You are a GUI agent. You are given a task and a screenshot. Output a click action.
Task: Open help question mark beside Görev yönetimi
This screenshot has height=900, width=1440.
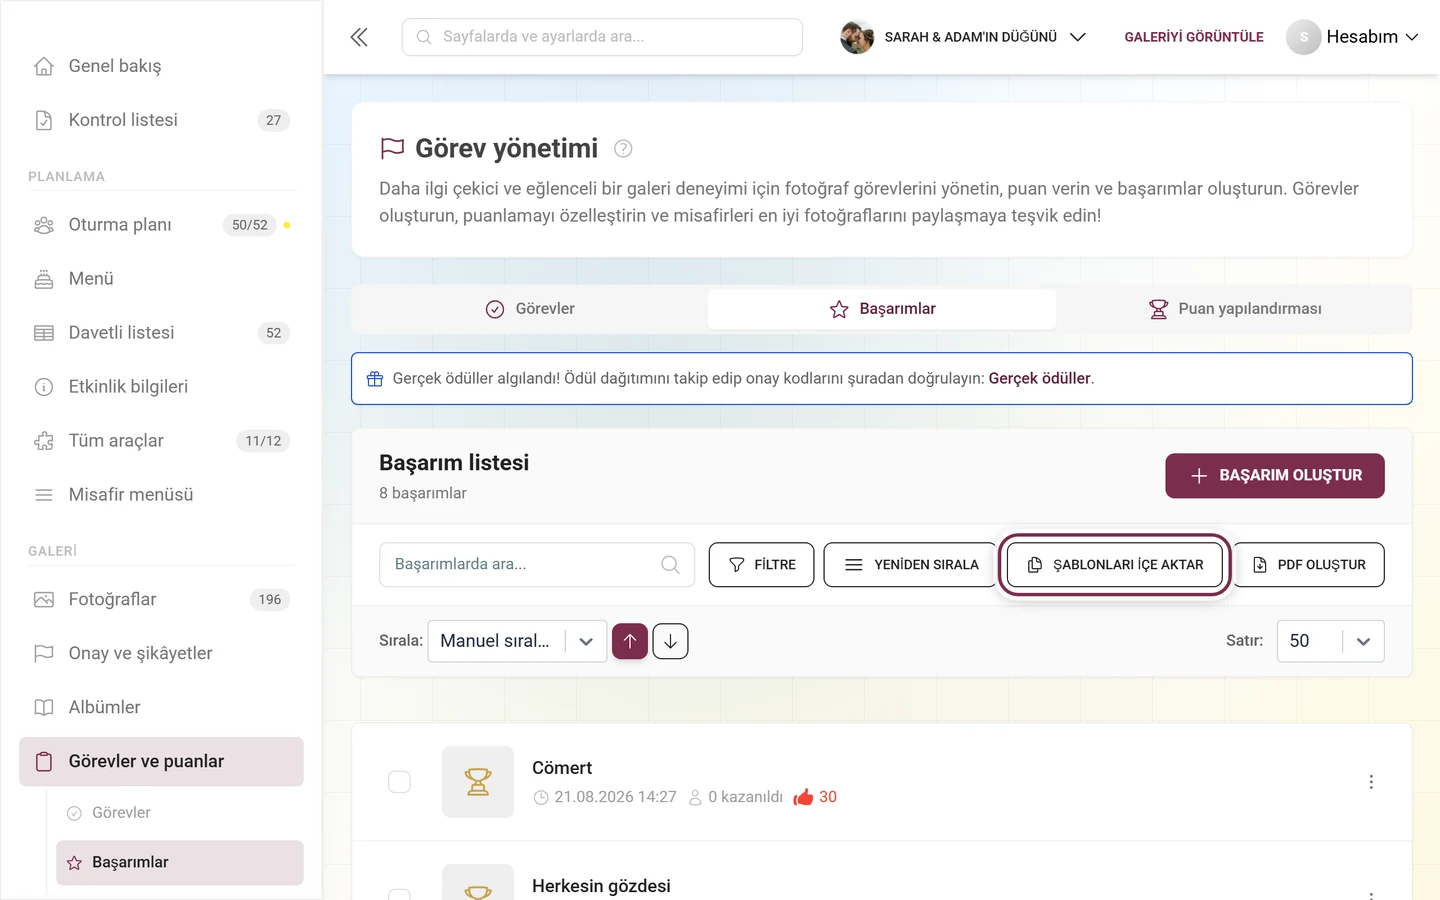[623, 149]
